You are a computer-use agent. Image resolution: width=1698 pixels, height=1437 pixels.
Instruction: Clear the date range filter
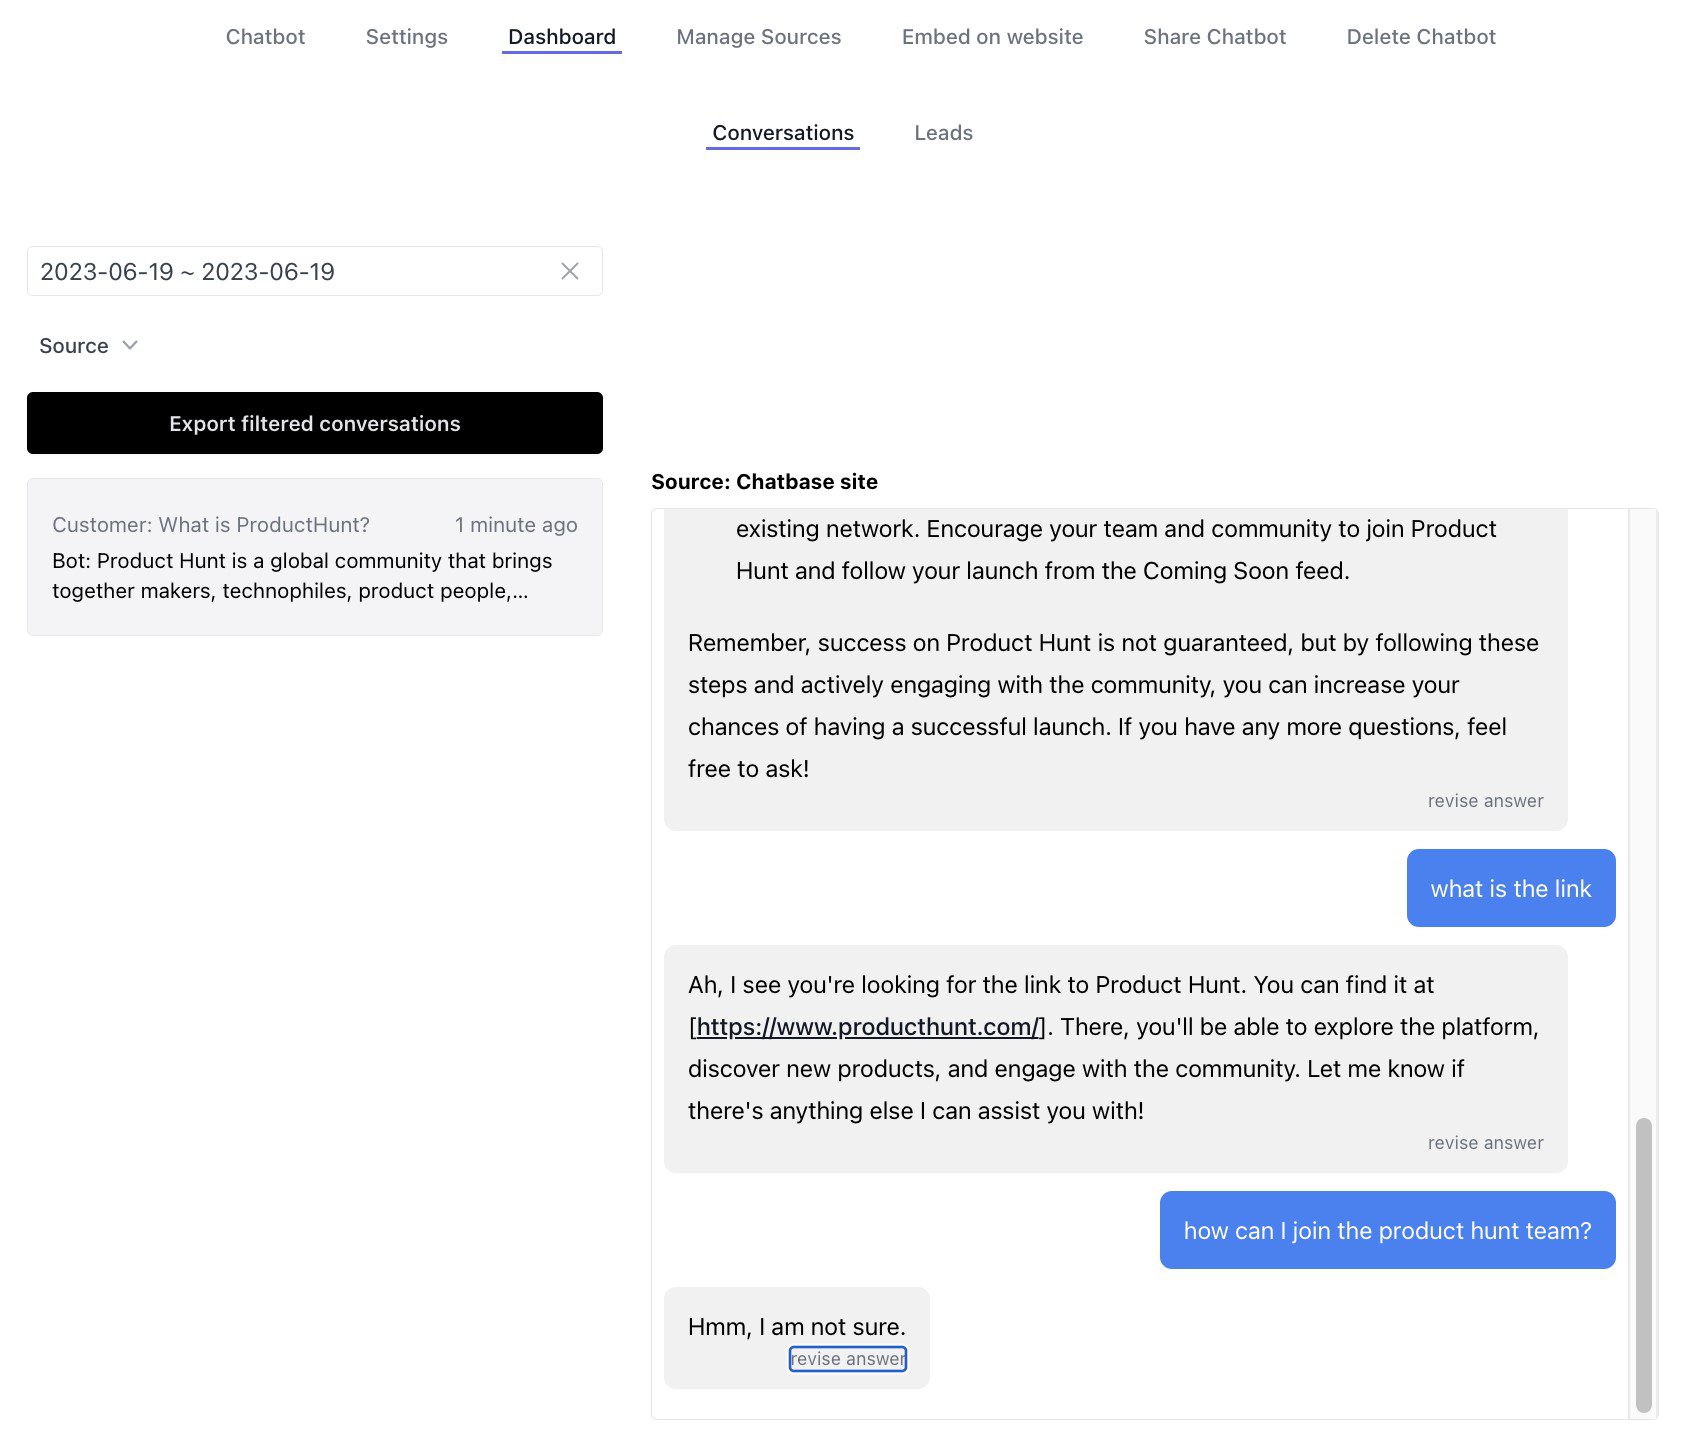coord(569,271)
